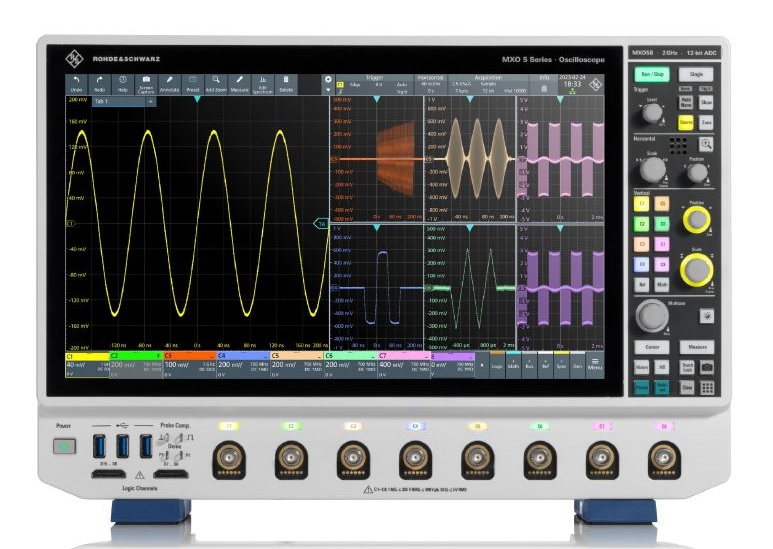Tap the Redo arrow icon
Screen dimensions: 773x549
pos(100,84)
